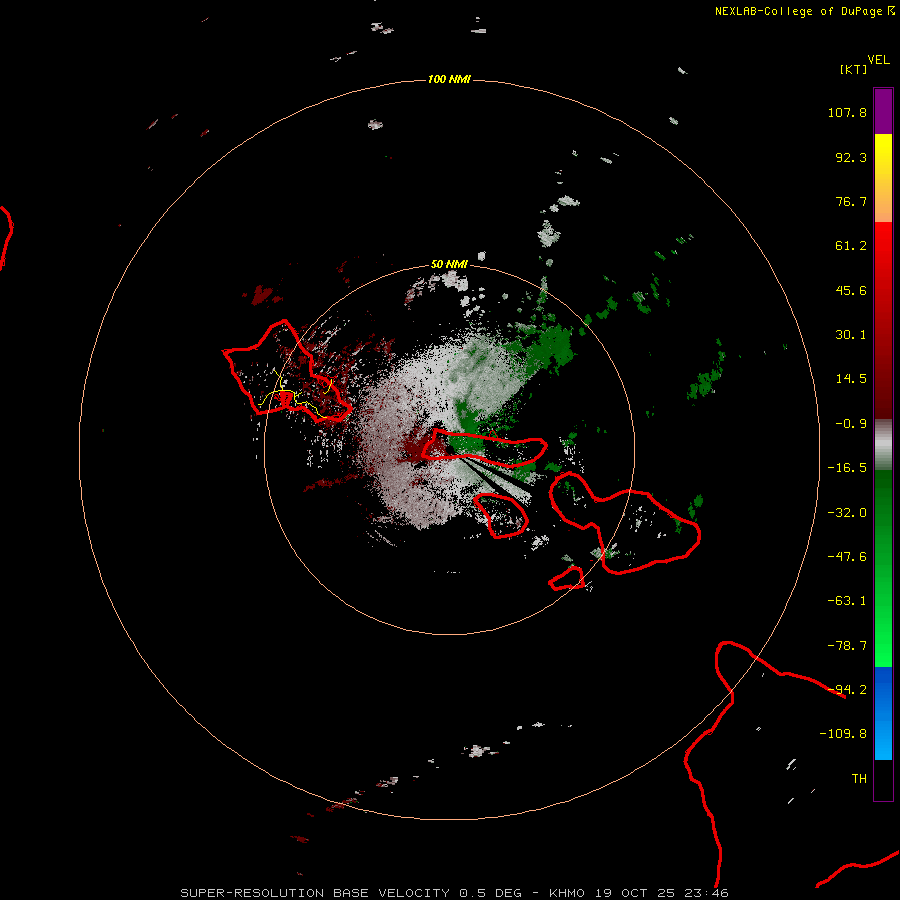900x900 pixels.
Task: Click the -94.2 velocity scale value
Action: 847,690
